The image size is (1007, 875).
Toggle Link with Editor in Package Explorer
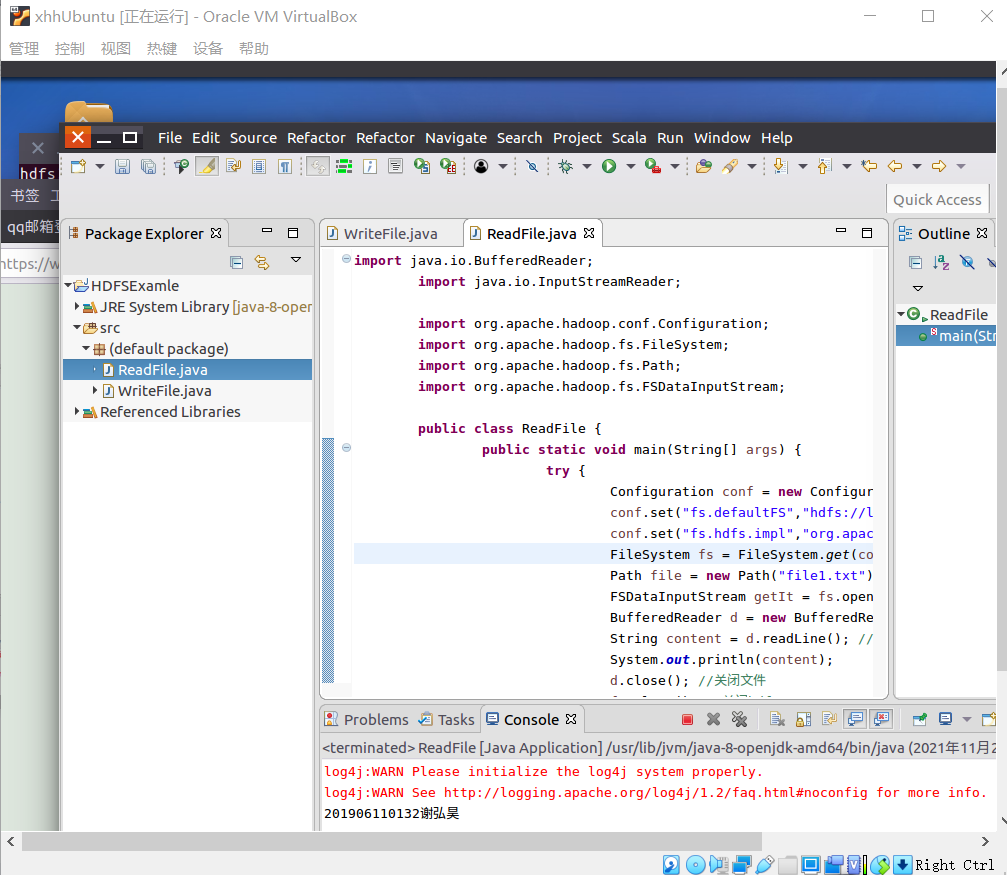pyautogui.click(x=262, y=262)
